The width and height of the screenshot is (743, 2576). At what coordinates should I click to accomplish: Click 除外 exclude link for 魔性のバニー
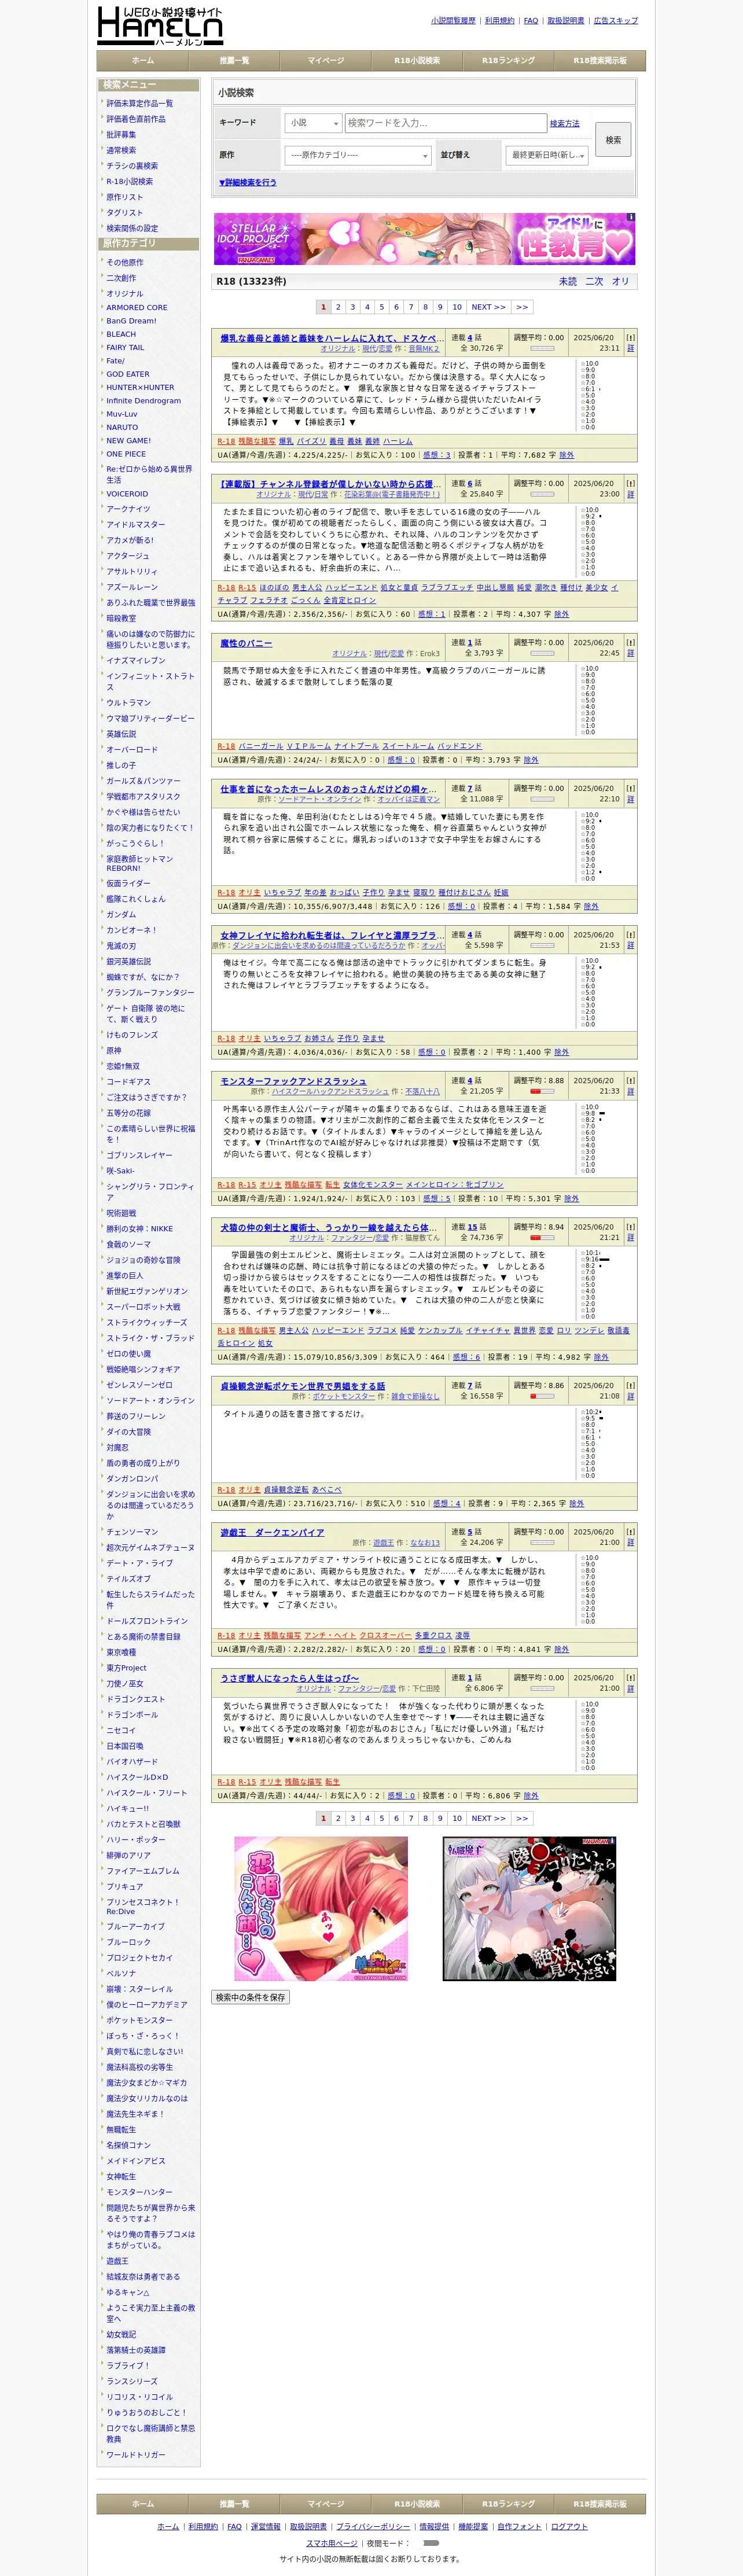[x=531, y=760]
